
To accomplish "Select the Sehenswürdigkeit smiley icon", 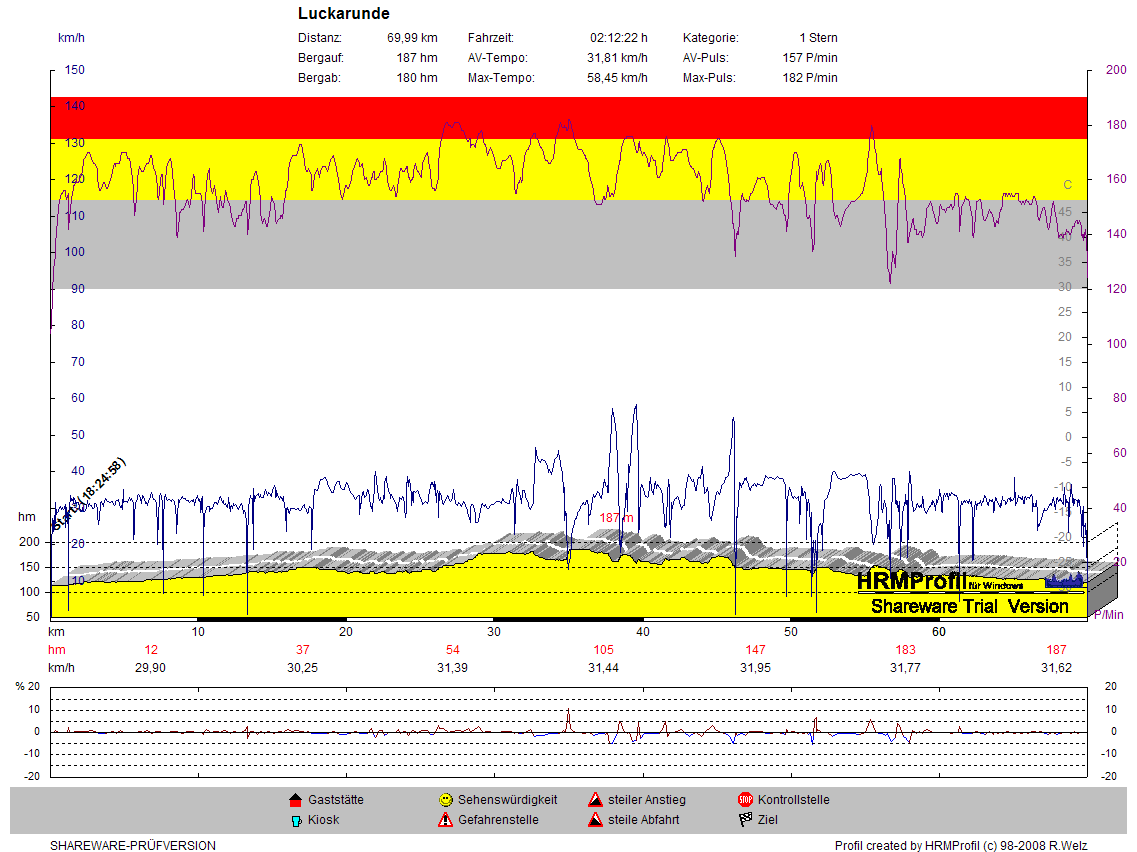I will (445, 800).
